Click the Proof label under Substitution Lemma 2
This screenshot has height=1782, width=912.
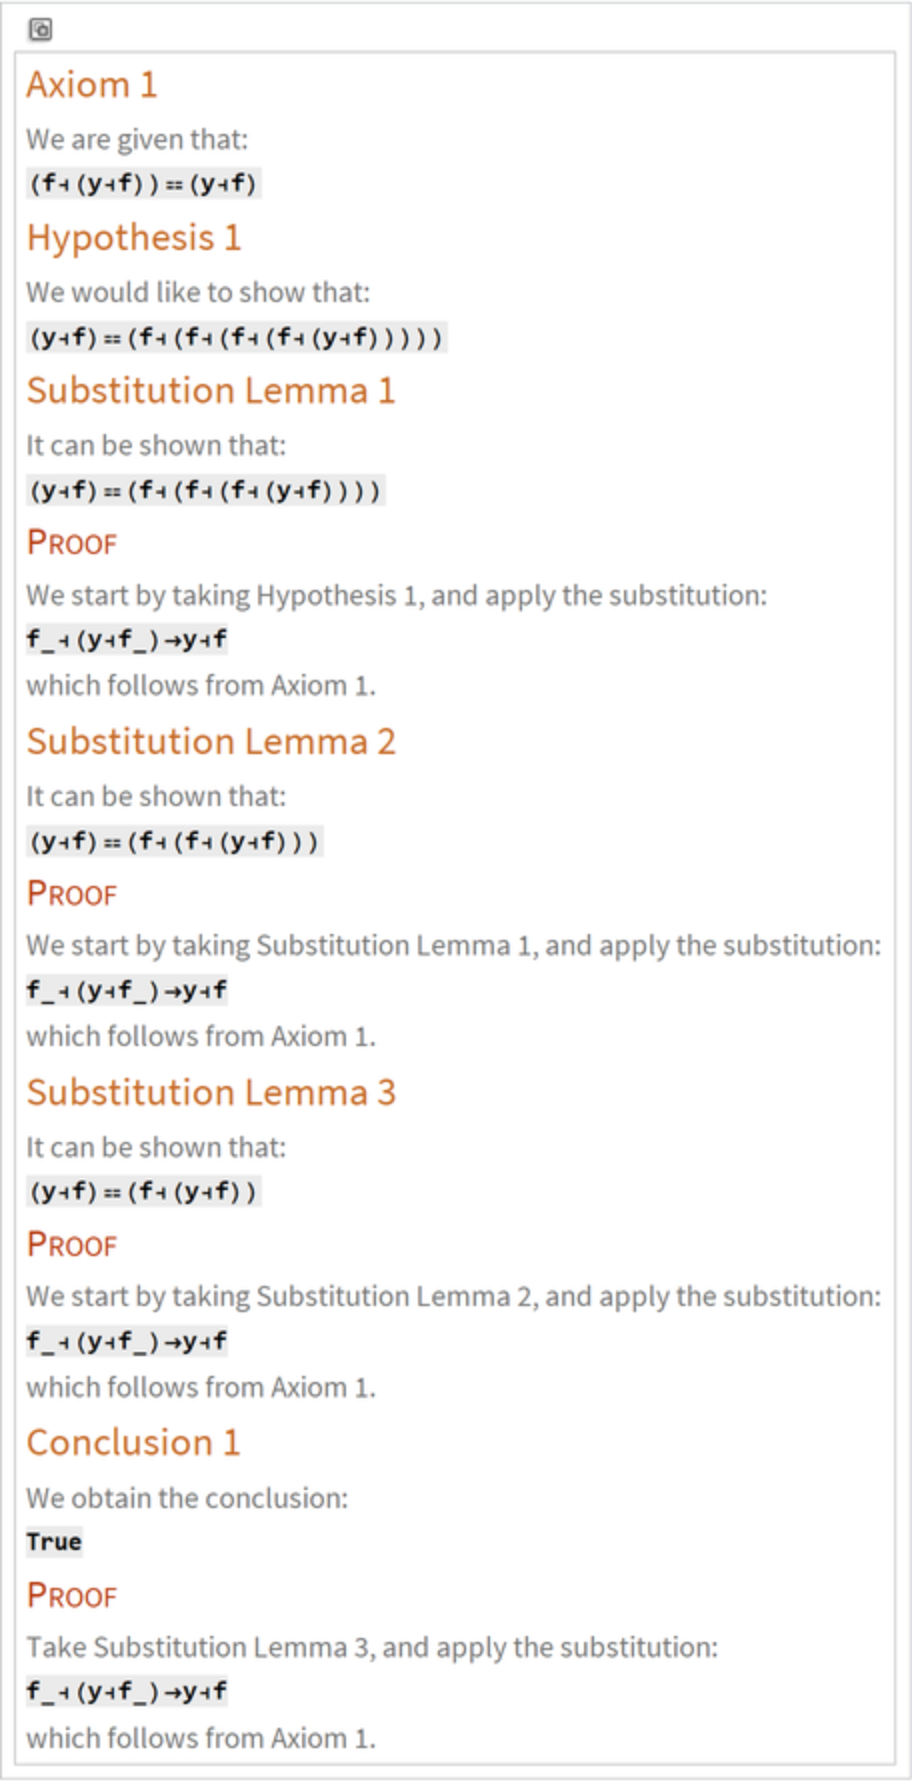[x=72, y=894]
